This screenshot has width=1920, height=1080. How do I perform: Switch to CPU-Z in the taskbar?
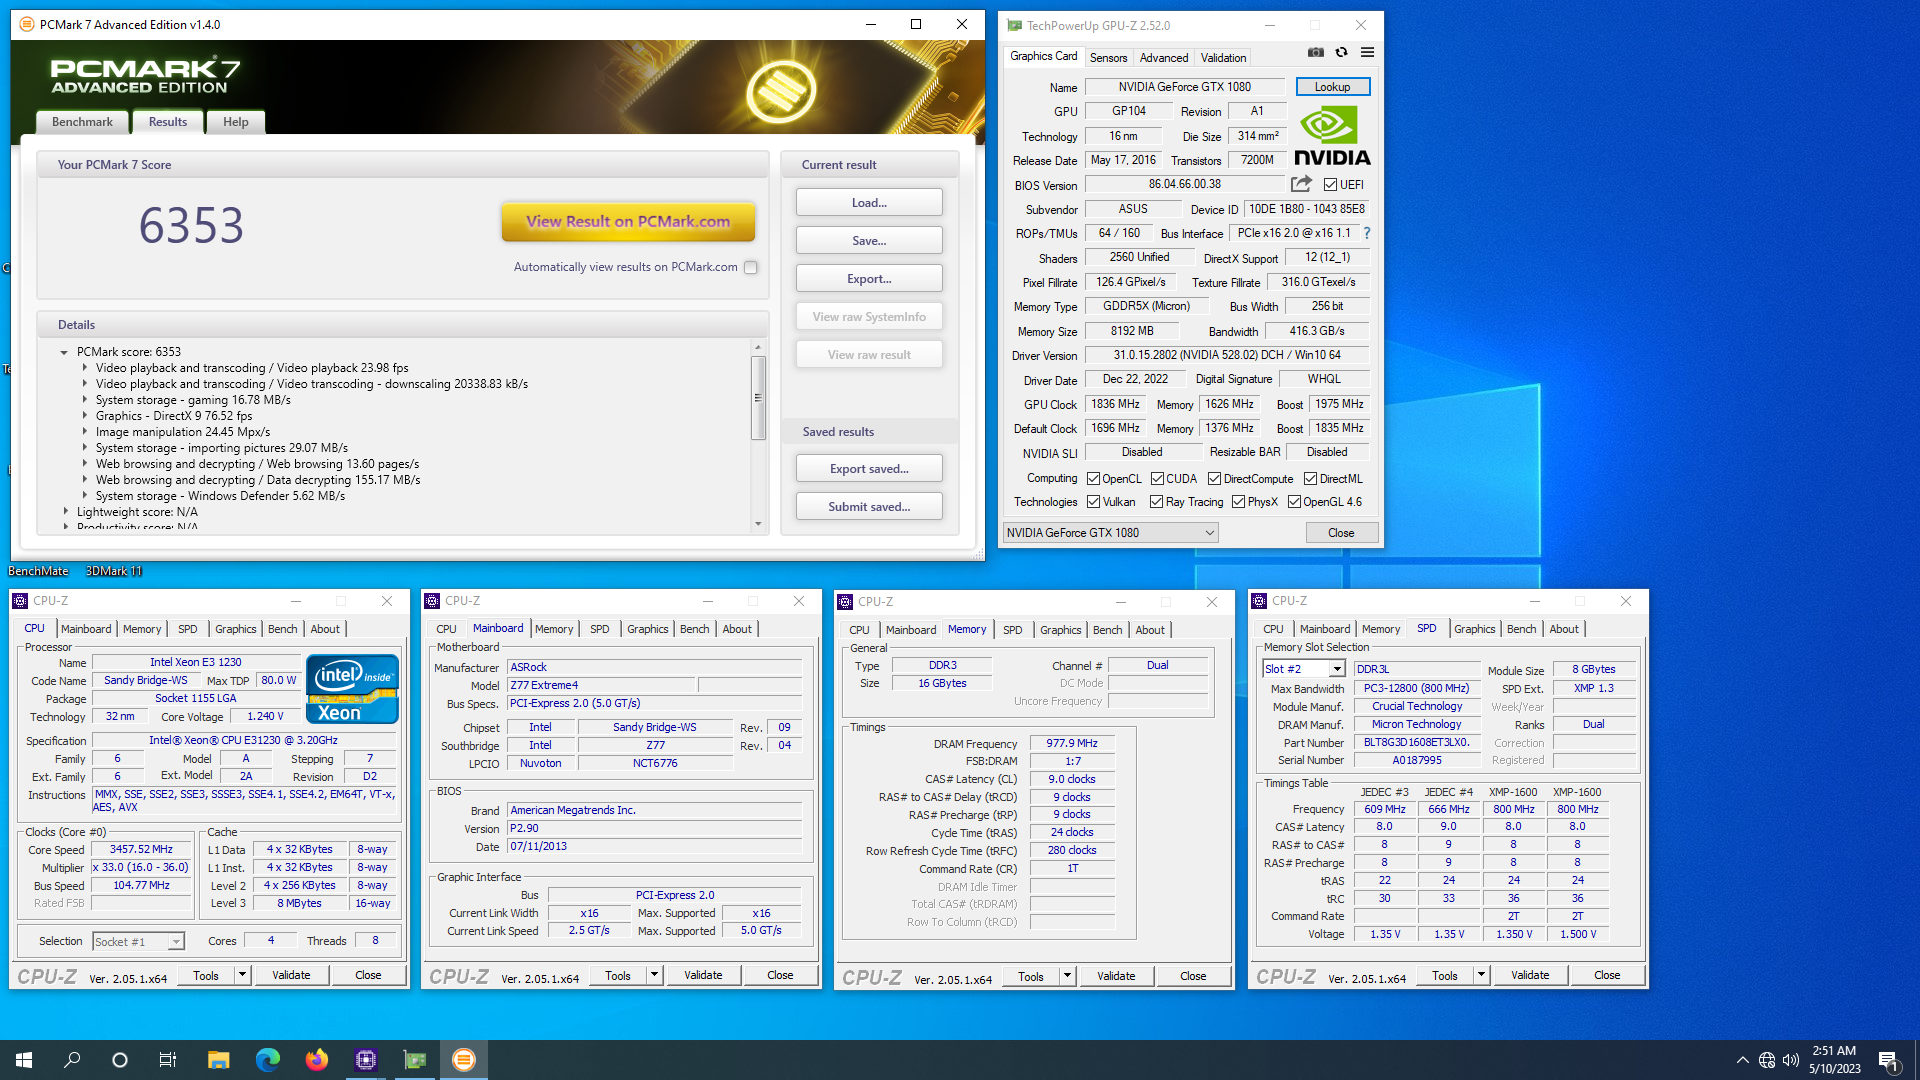365,1060
